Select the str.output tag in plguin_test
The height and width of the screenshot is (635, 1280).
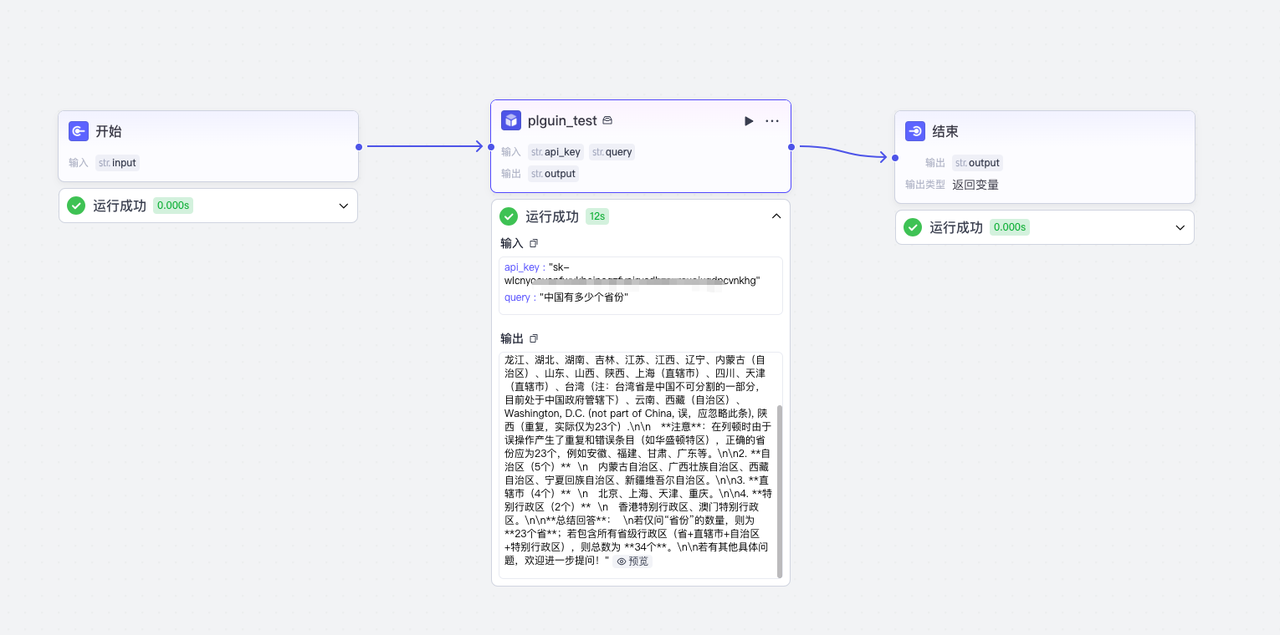click(x=553, y=174)
